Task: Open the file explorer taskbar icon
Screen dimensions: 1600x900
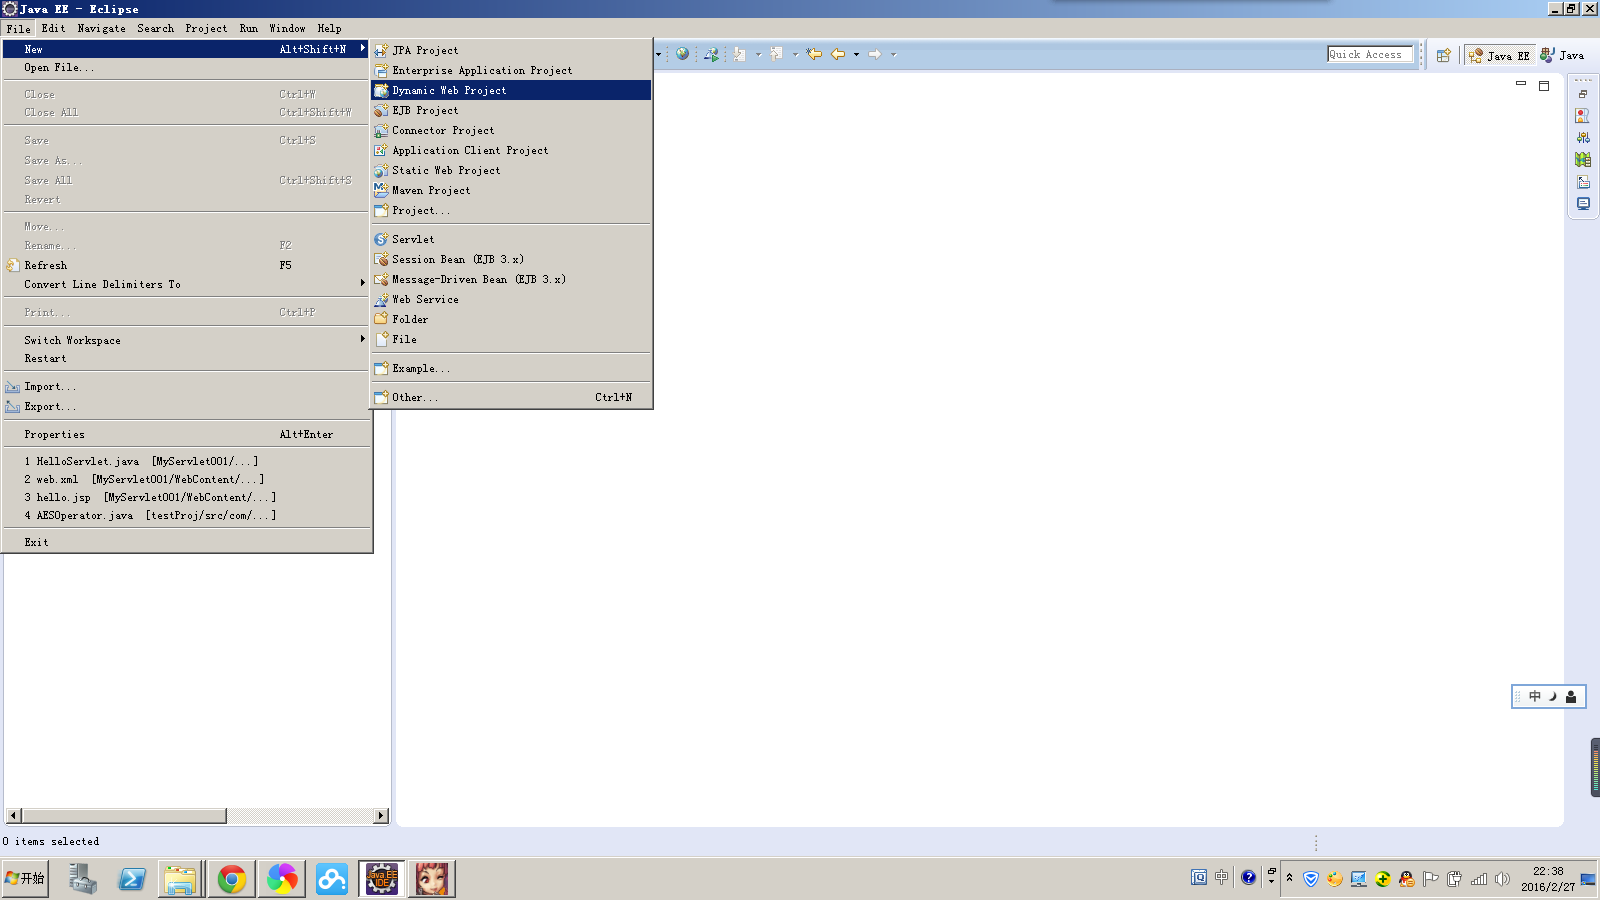Action: [x=181, y=879]
